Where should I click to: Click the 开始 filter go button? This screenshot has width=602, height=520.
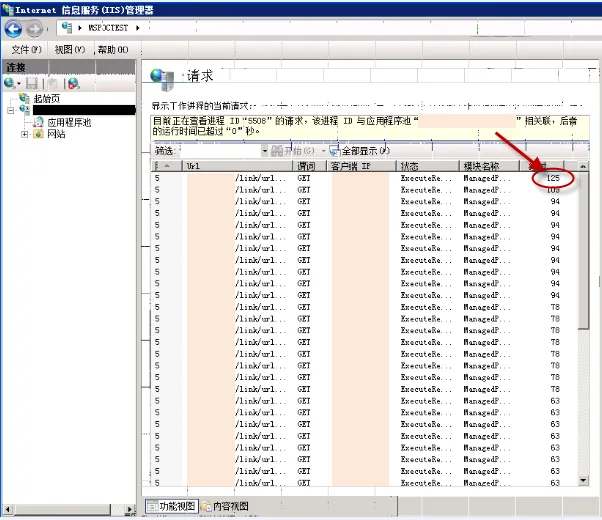(x=293, y=151)
